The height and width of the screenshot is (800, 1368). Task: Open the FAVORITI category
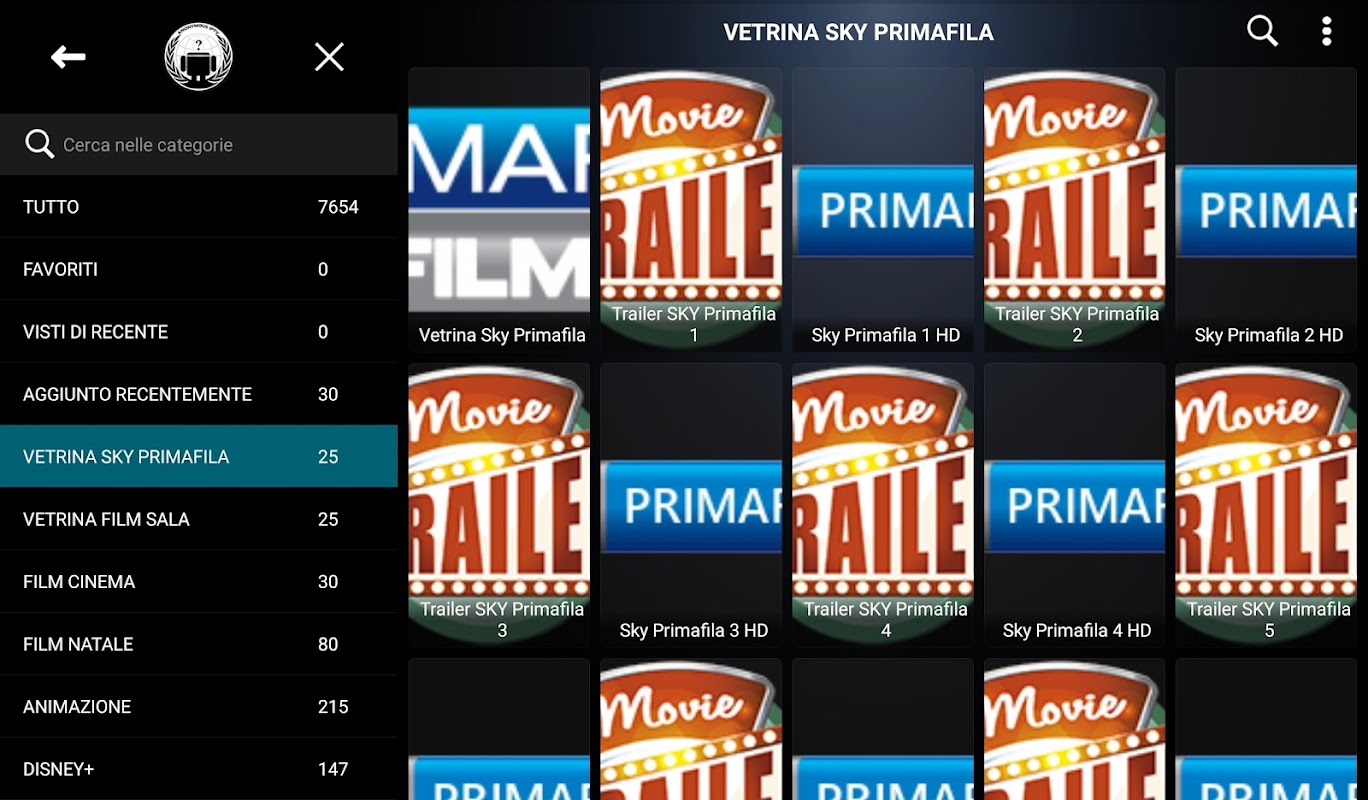199,269
